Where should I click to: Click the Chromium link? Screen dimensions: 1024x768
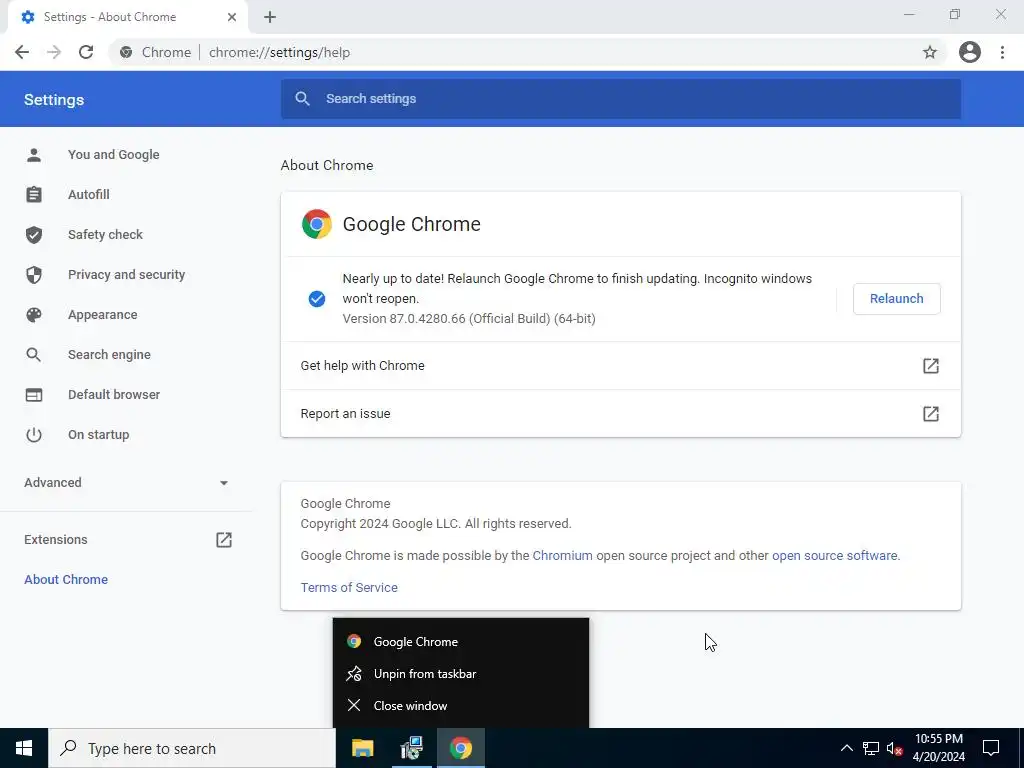[x=562, y=556]
